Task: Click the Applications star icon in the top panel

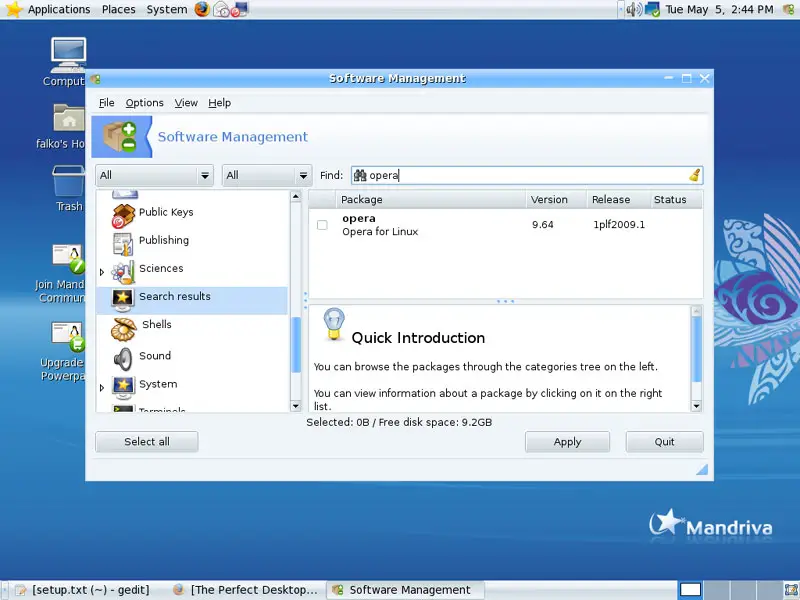Action: (14, 9)
